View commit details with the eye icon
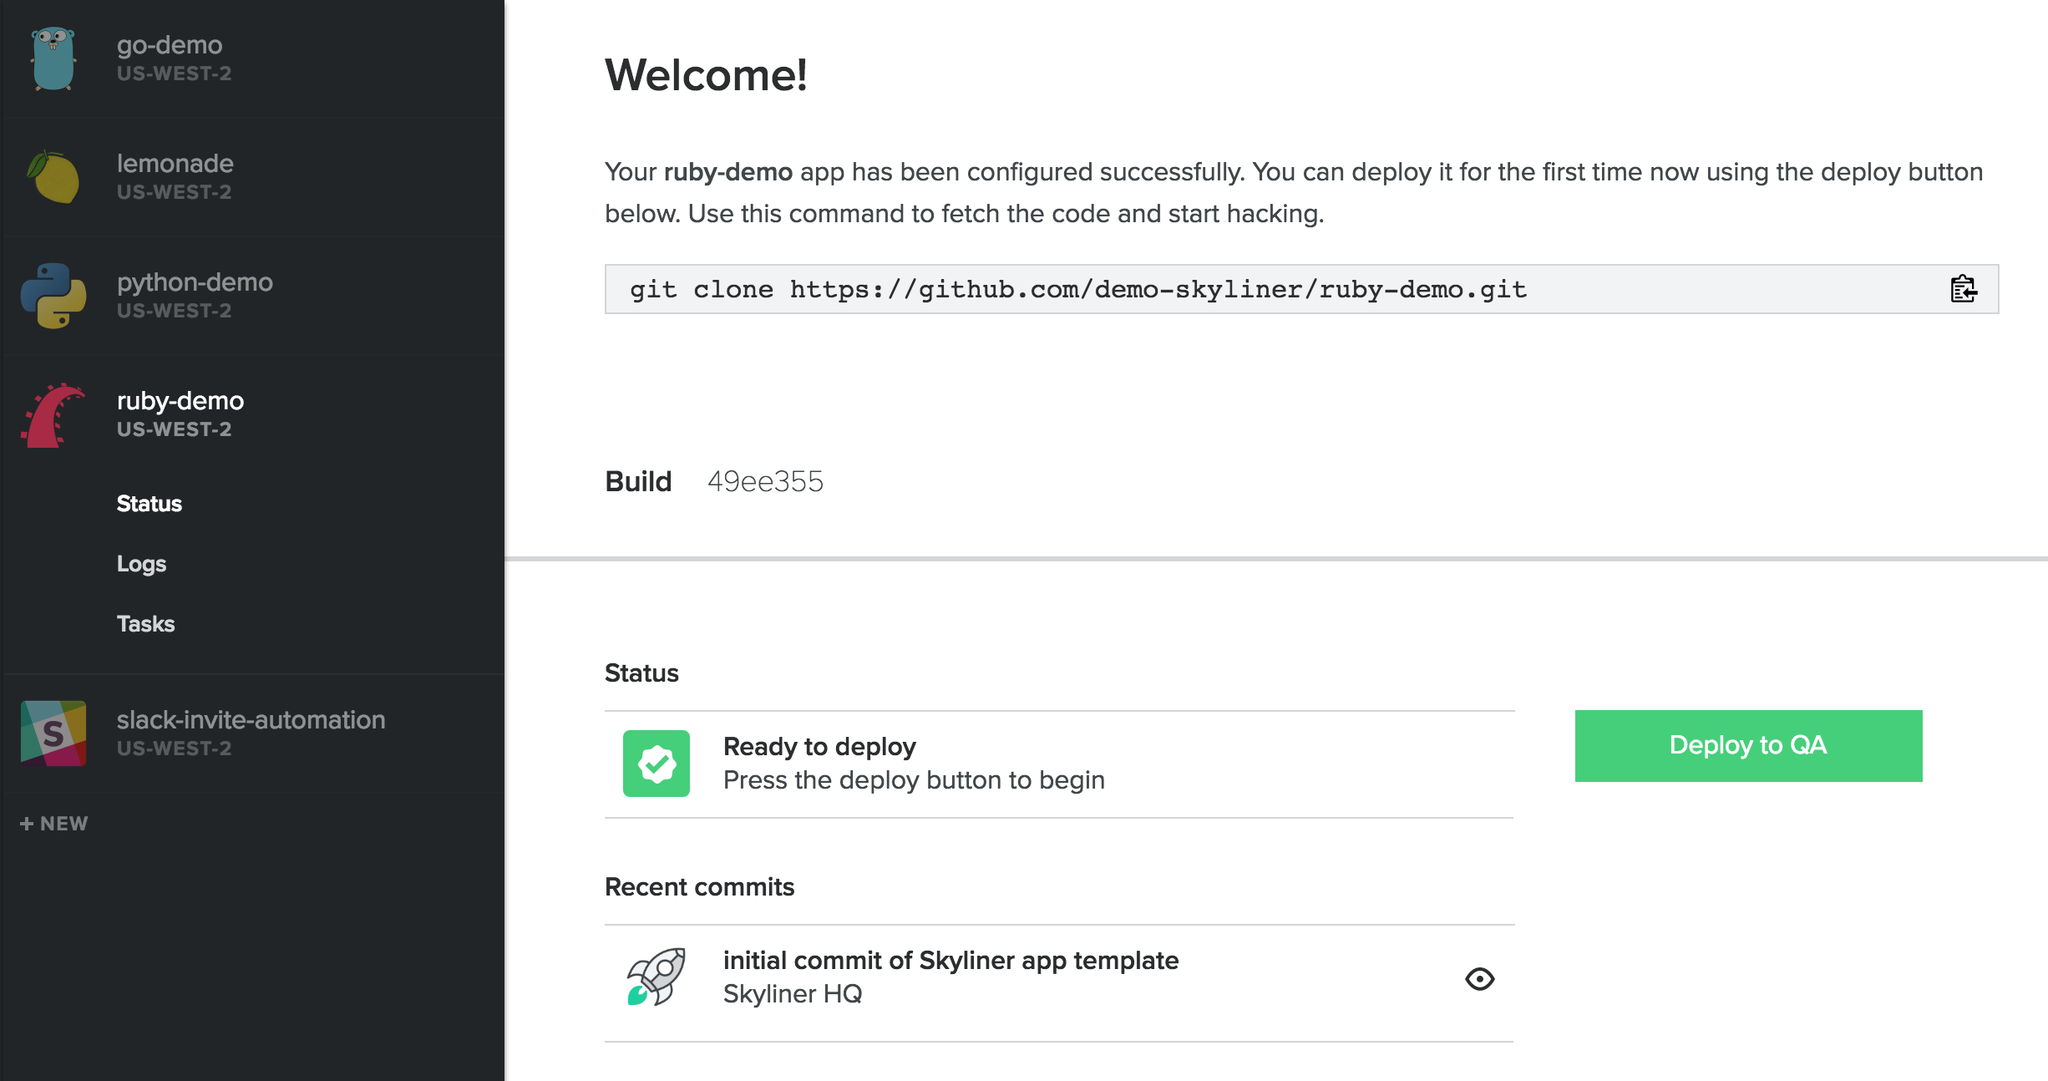 coord(1479,979)
